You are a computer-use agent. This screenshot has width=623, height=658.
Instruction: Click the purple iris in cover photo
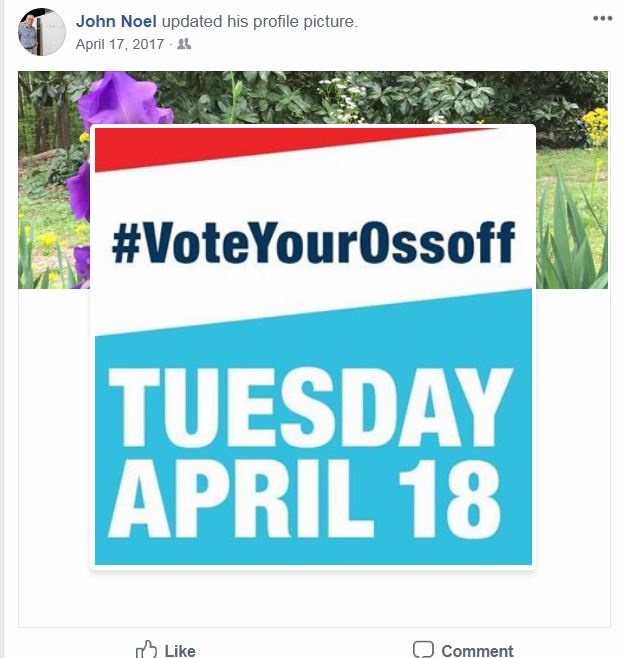coord(122,99)
